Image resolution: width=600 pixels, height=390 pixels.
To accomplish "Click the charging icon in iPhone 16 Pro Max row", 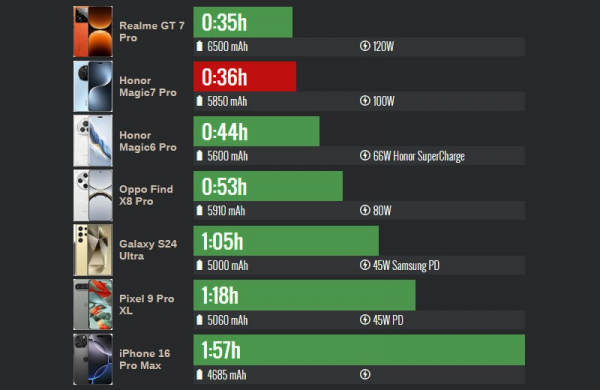I will pos(365,374).
